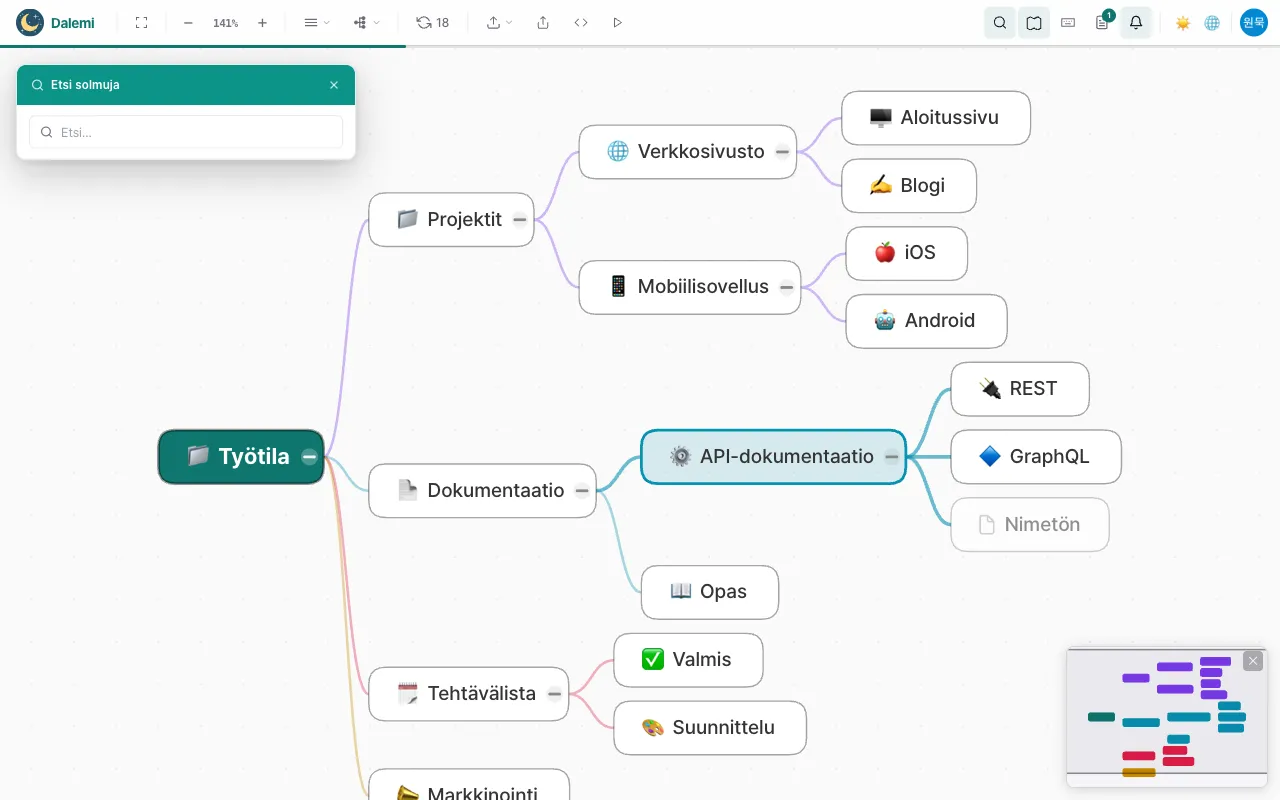Select the Valmis node
Viewport: 1280px width, 800px height.
click(x=688, y=660)
